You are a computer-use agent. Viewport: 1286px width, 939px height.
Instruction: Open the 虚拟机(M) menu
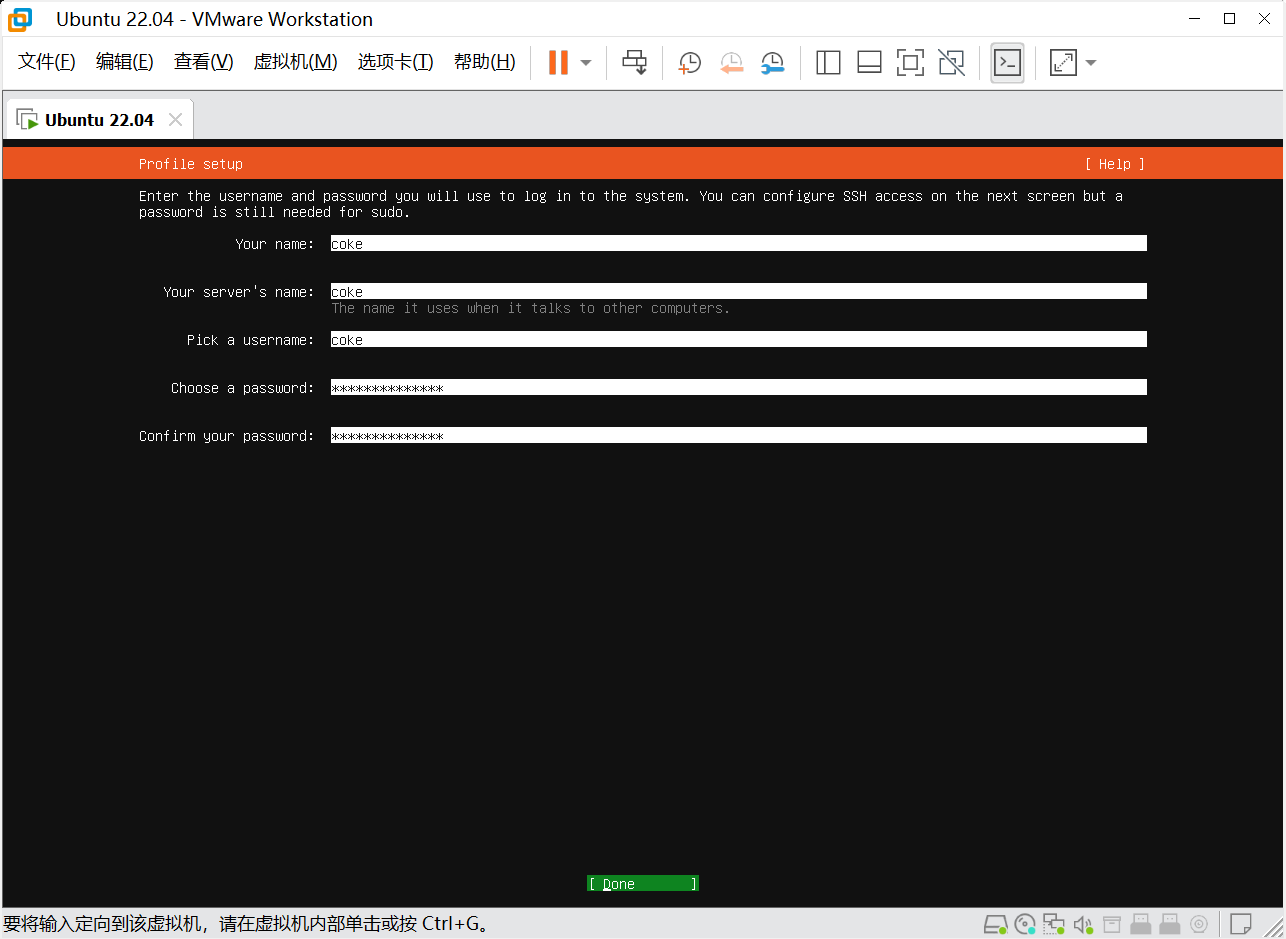(x=295, y=62)
